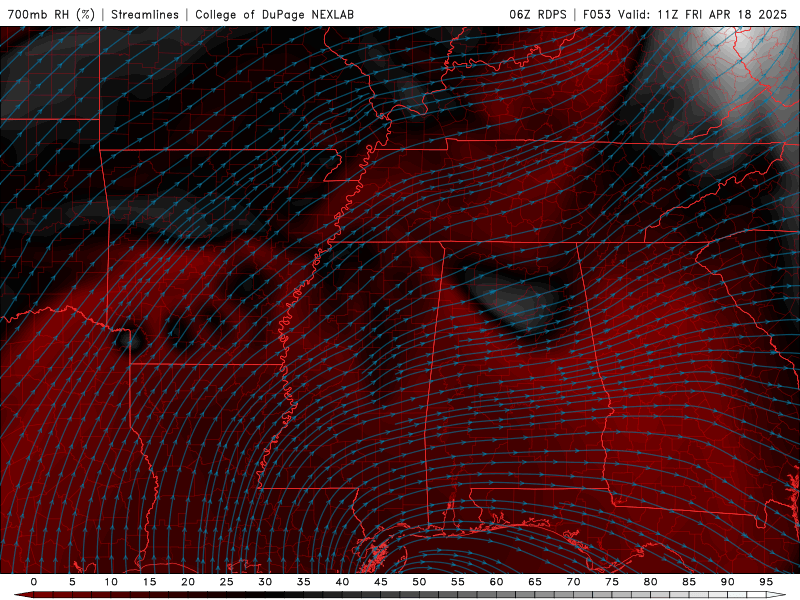
Task: Click the '700mb RH (%)' title text
Action: tap(52, 14)
